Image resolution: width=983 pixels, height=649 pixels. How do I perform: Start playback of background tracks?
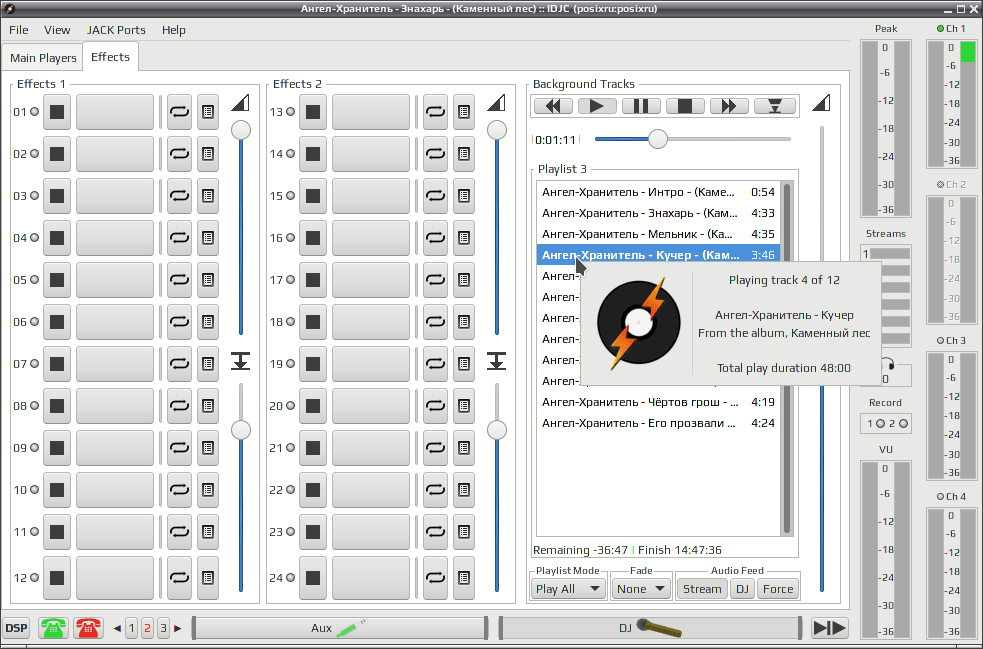597,106
